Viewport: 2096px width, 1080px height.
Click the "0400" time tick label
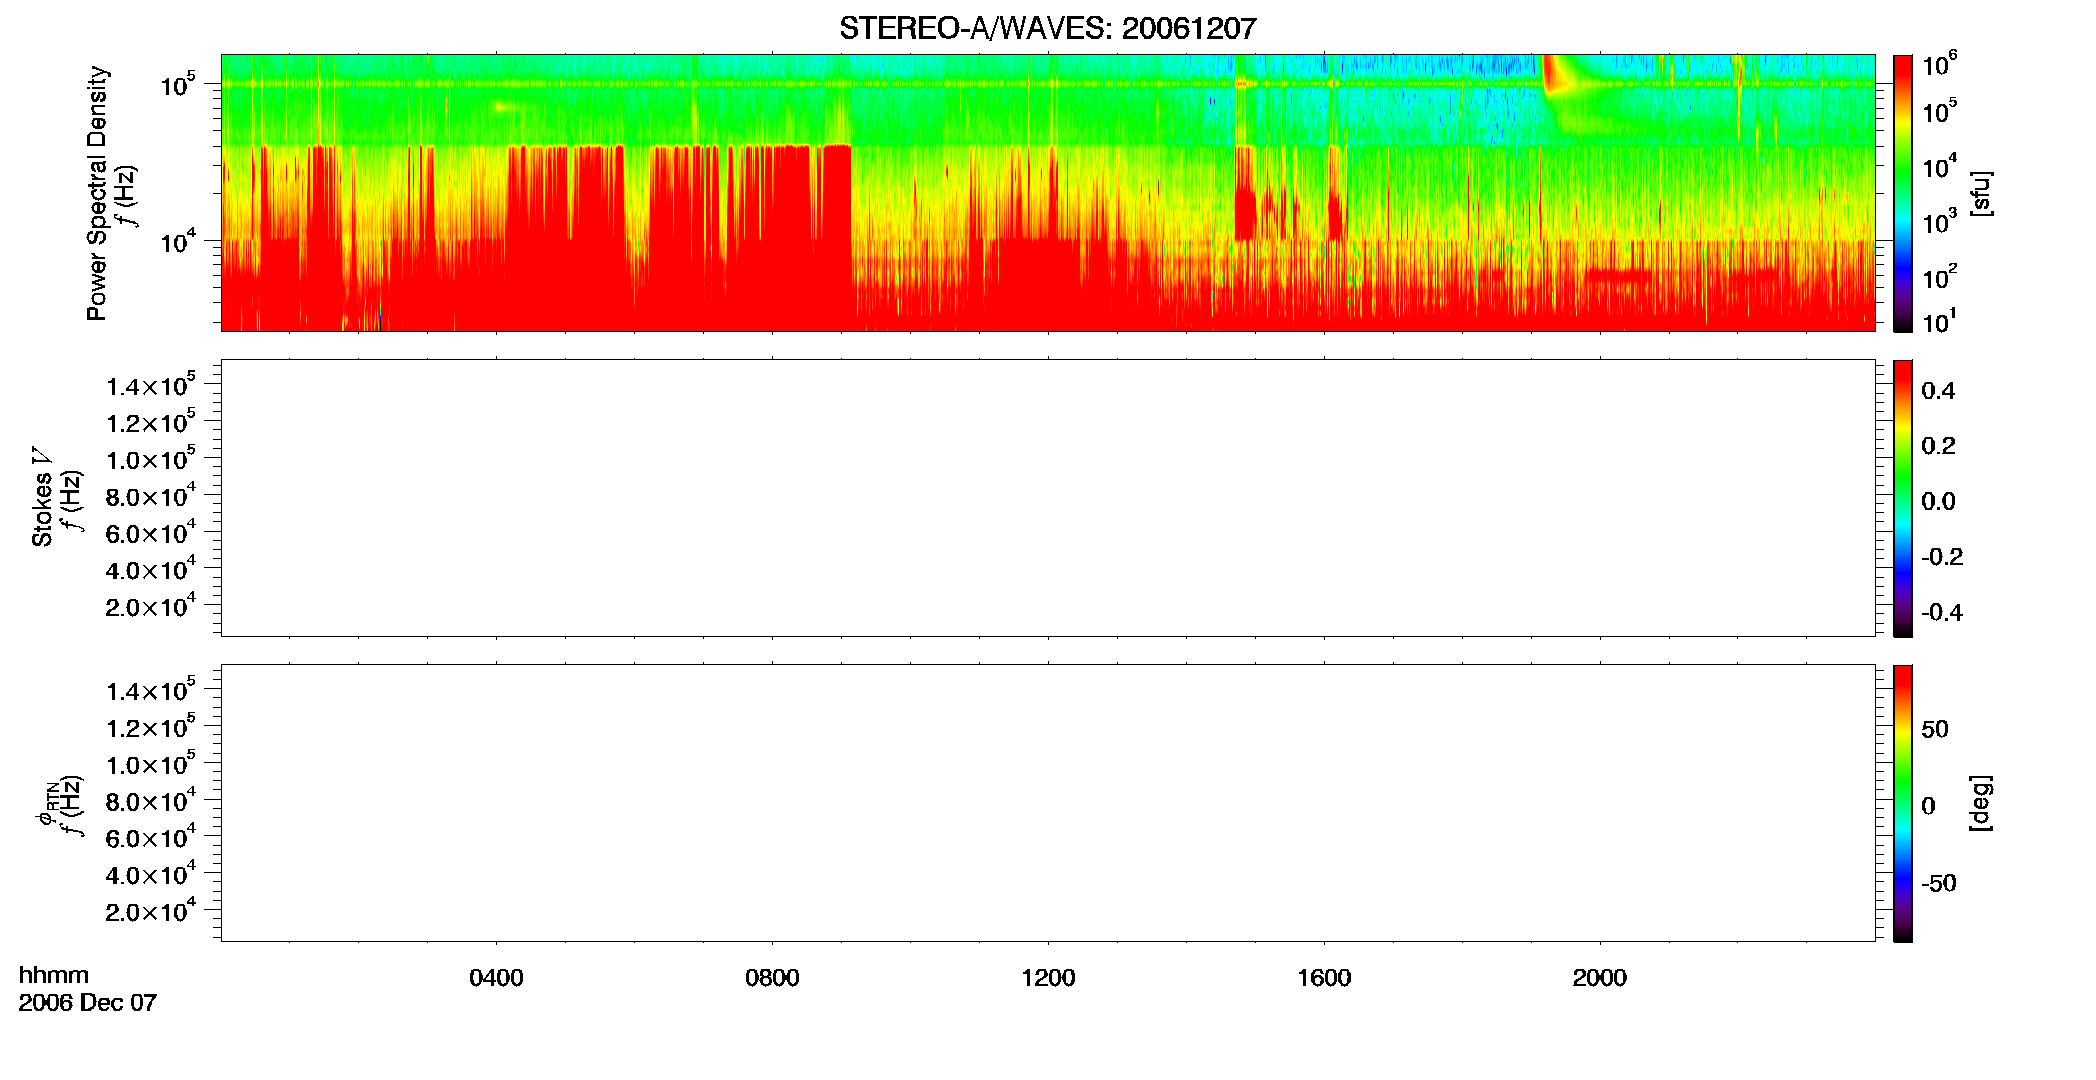(x=496, y=978)
